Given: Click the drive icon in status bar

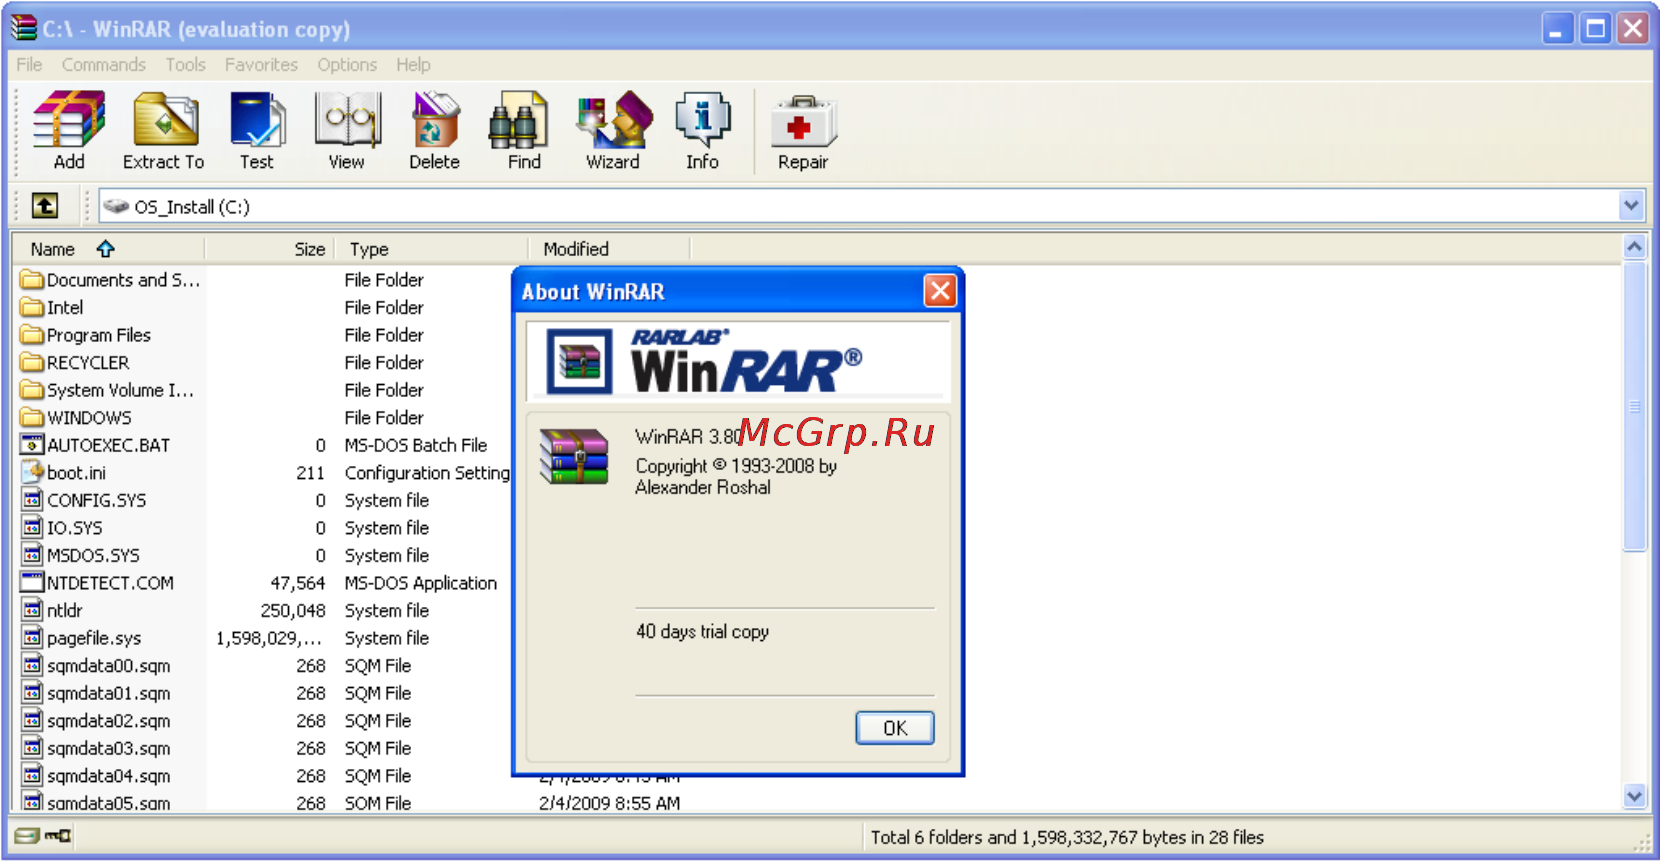Looking at the screenshot, I should [x=27, y=836].
